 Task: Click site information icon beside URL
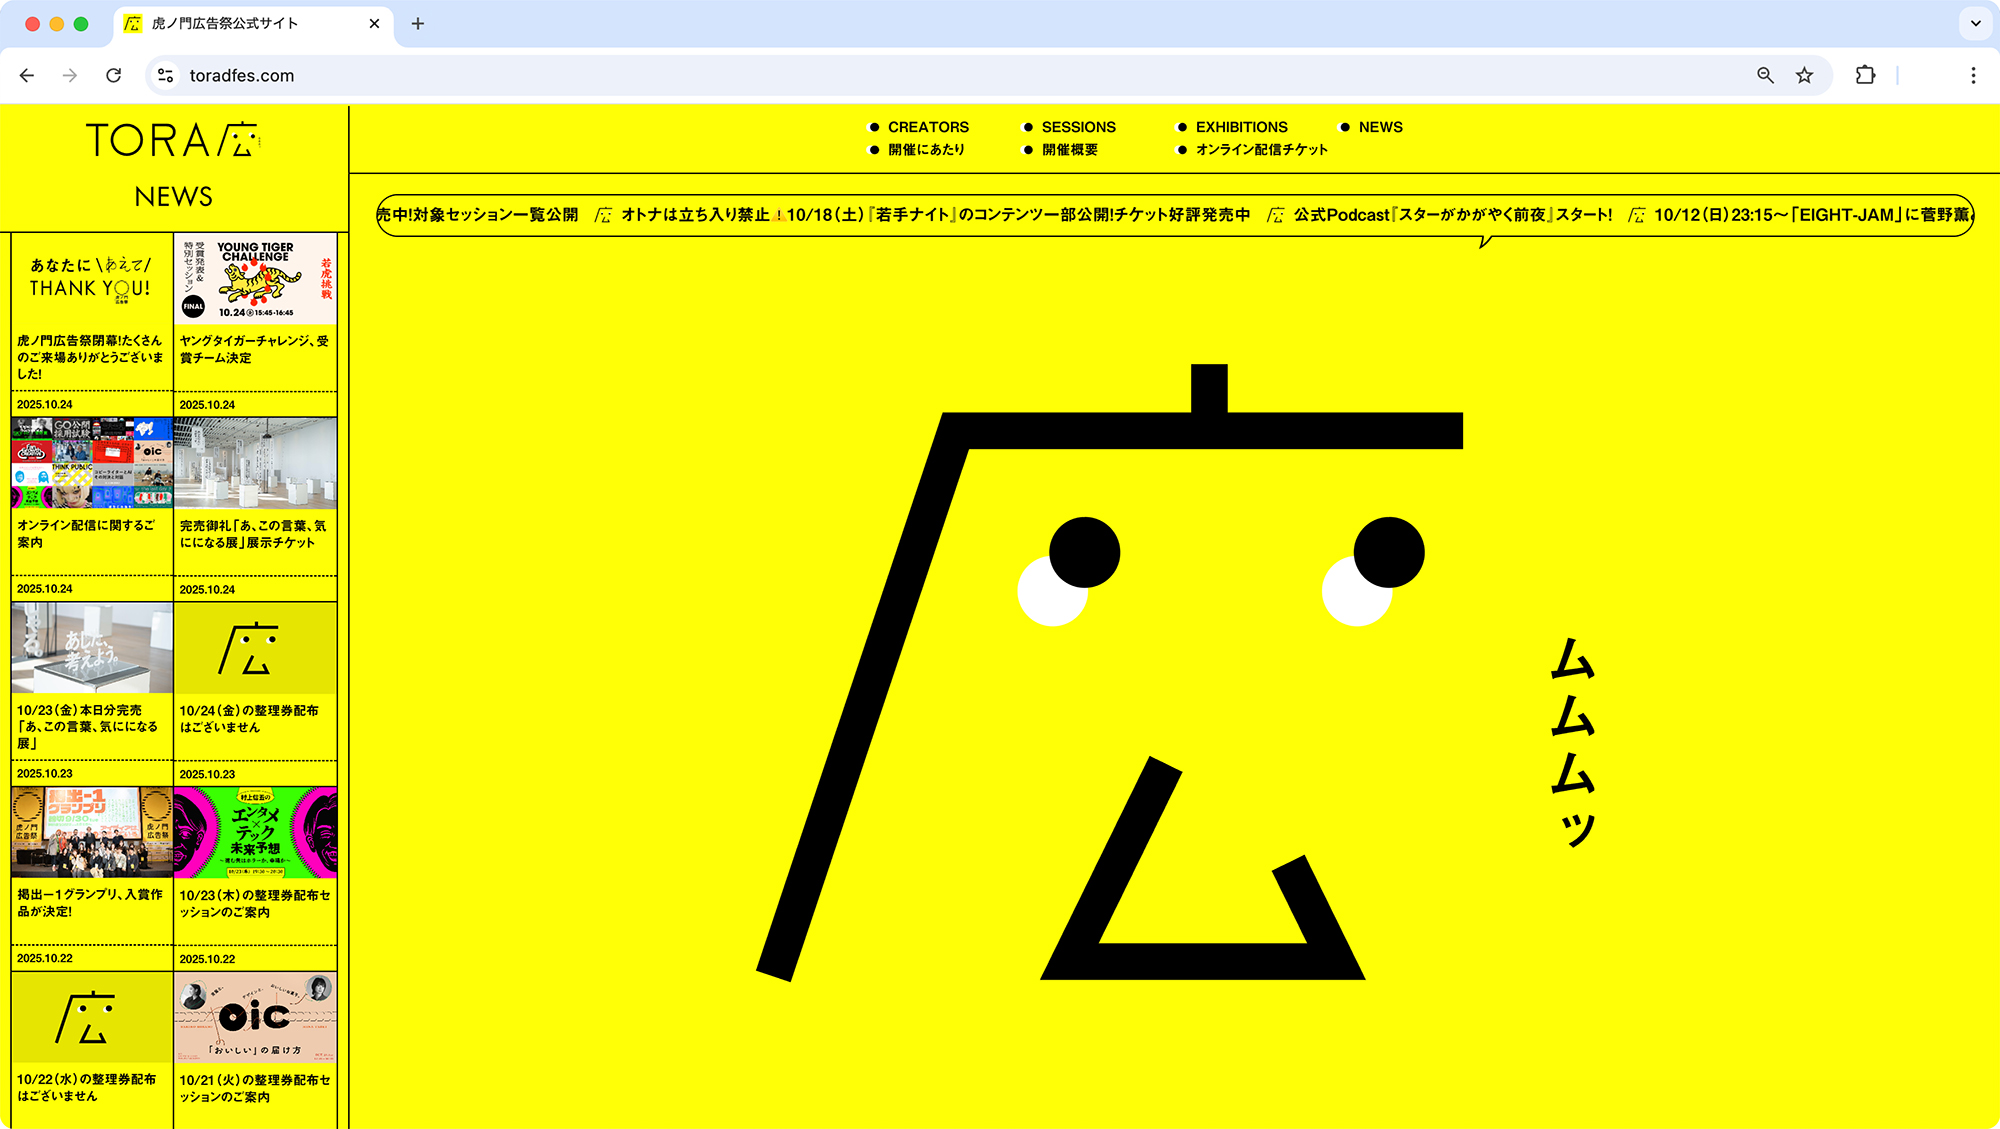[x=166, y=75]
